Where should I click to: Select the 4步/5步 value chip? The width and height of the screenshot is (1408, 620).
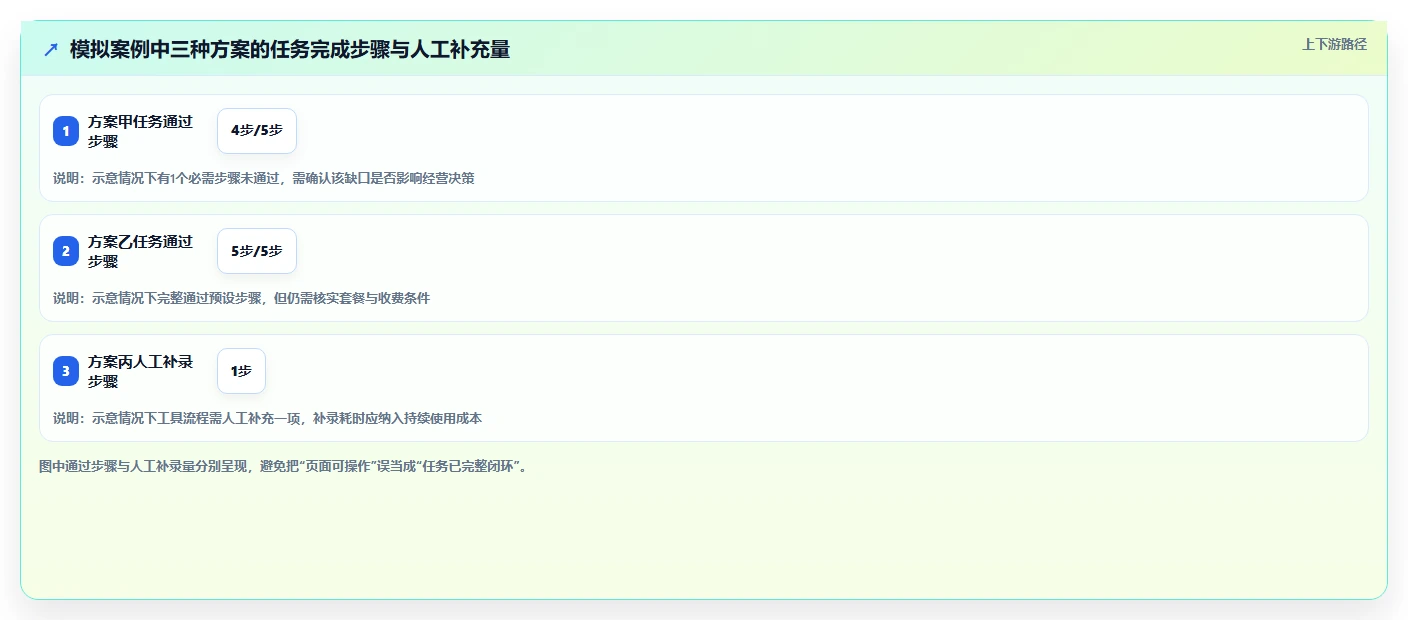[257, 131]
